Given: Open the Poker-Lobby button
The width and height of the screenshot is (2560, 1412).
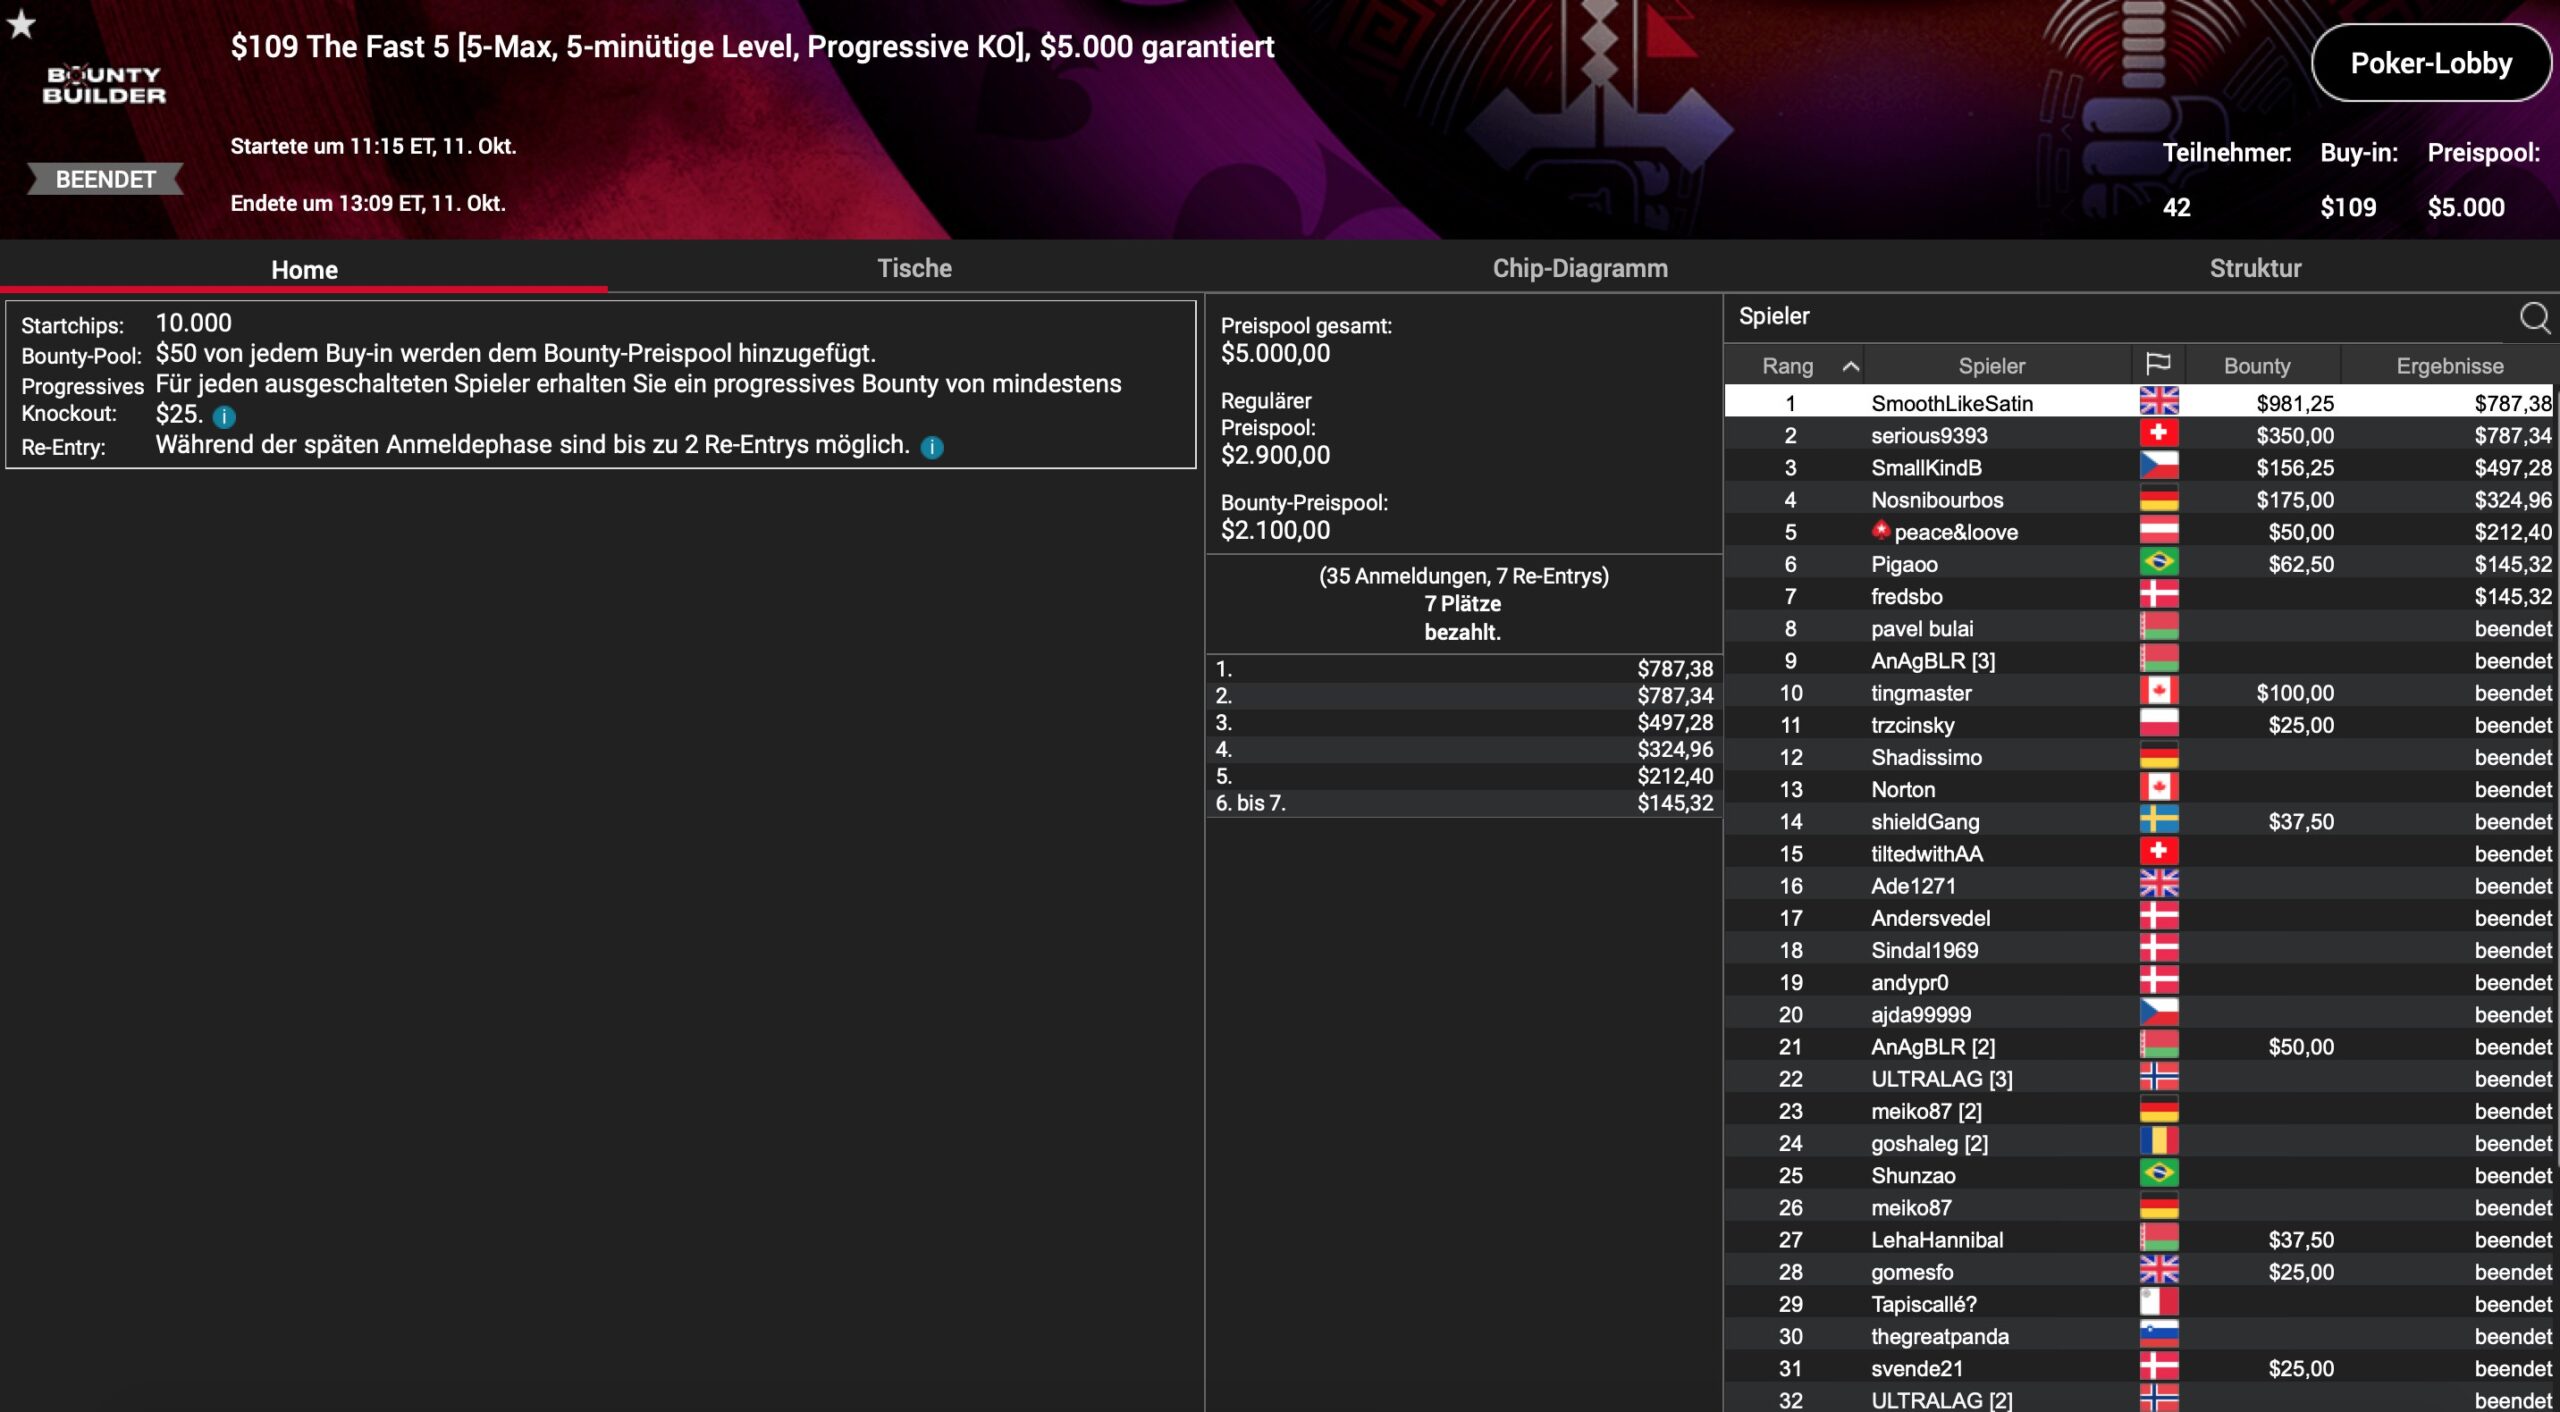Looking at the screenshot, I should click(2431, 64).
